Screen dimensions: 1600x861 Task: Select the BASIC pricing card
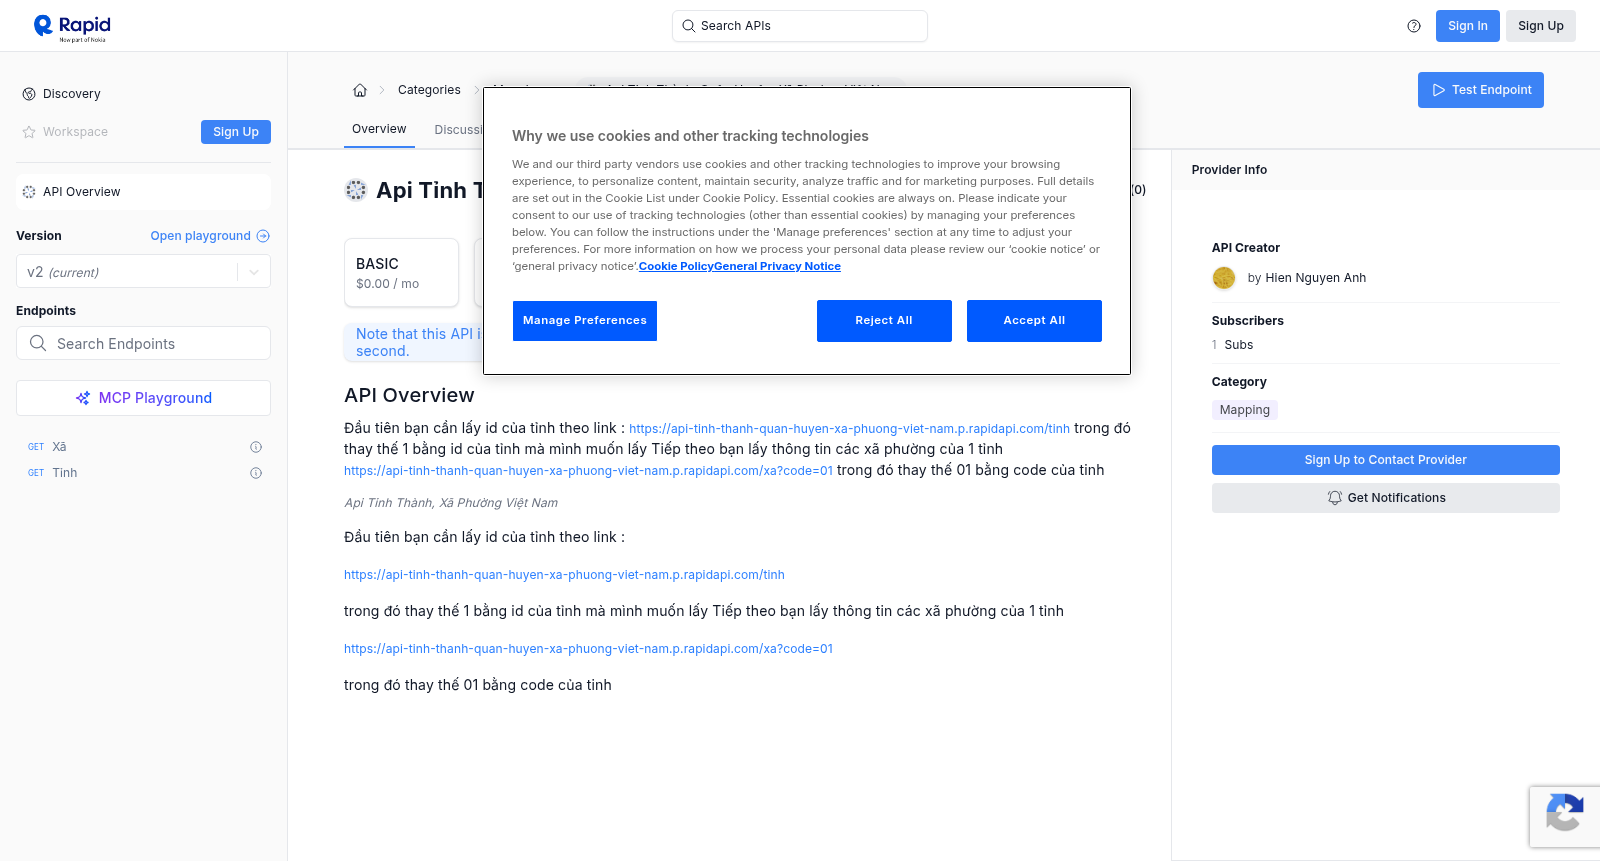click(401, 272)
